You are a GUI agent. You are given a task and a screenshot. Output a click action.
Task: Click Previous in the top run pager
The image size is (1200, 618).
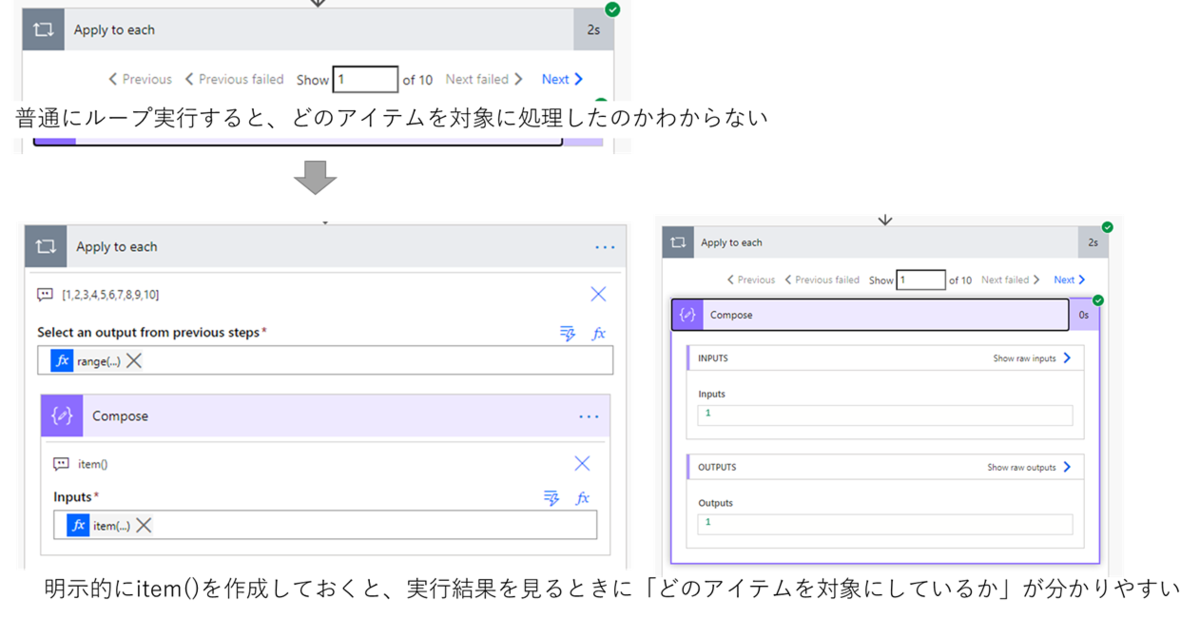[x=140, y=79]
